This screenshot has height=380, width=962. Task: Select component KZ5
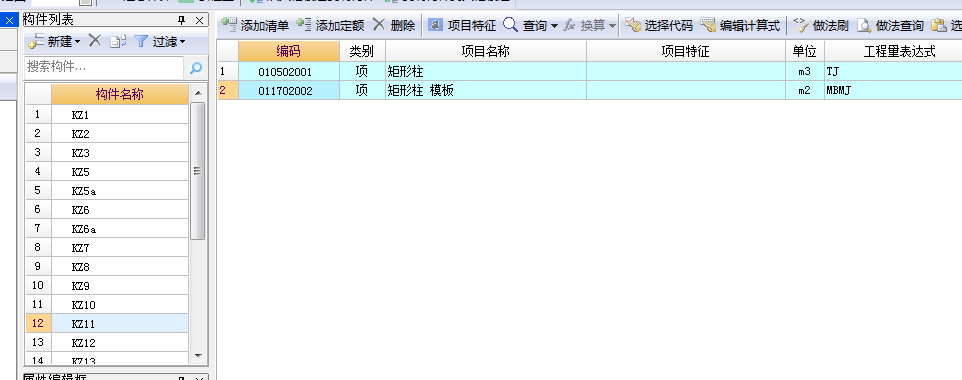[x=120, y=171]
